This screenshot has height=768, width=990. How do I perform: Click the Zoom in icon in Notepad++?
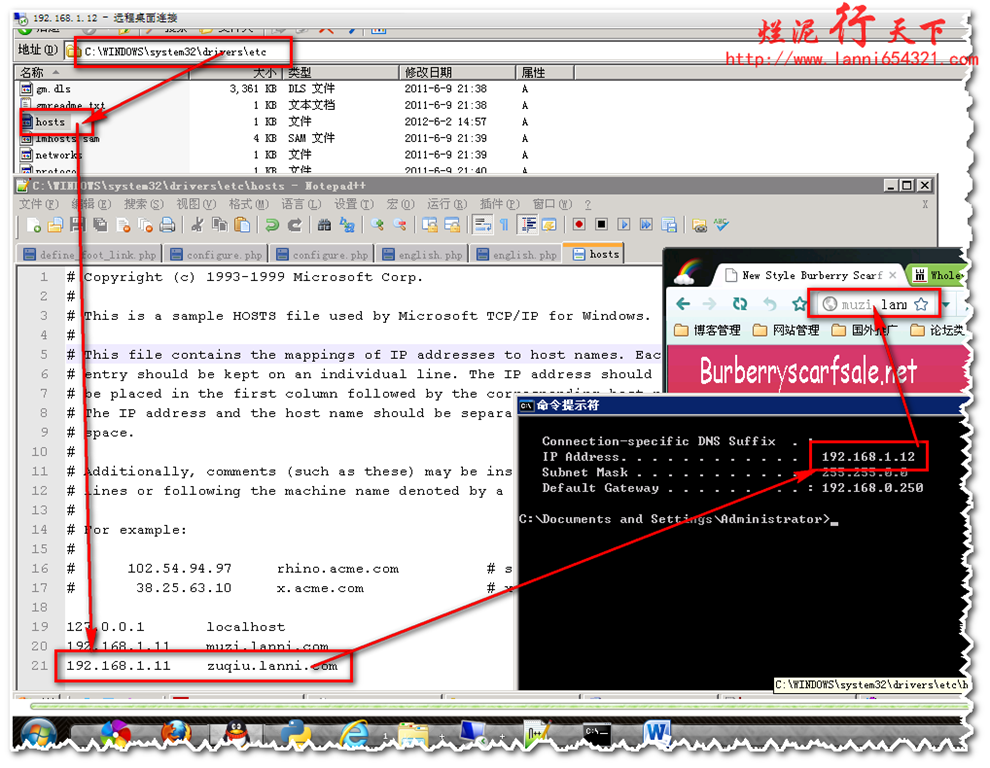378,225
